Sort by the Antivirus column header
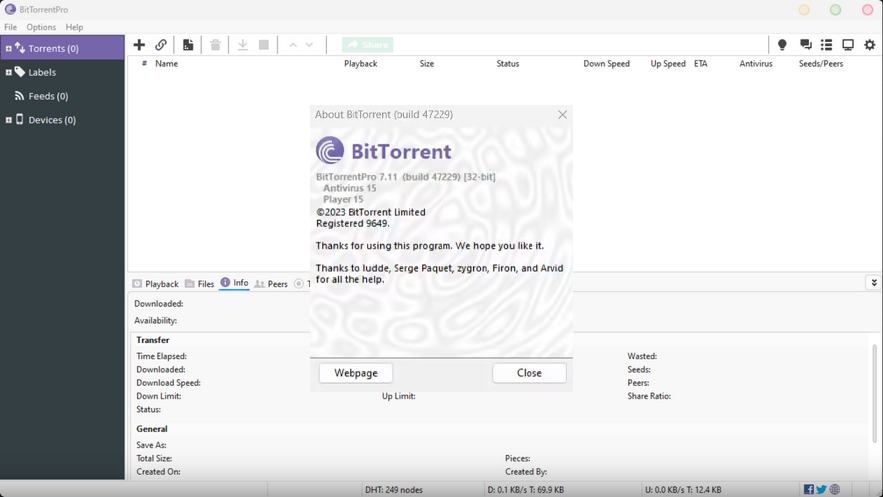 coord(756,64)
